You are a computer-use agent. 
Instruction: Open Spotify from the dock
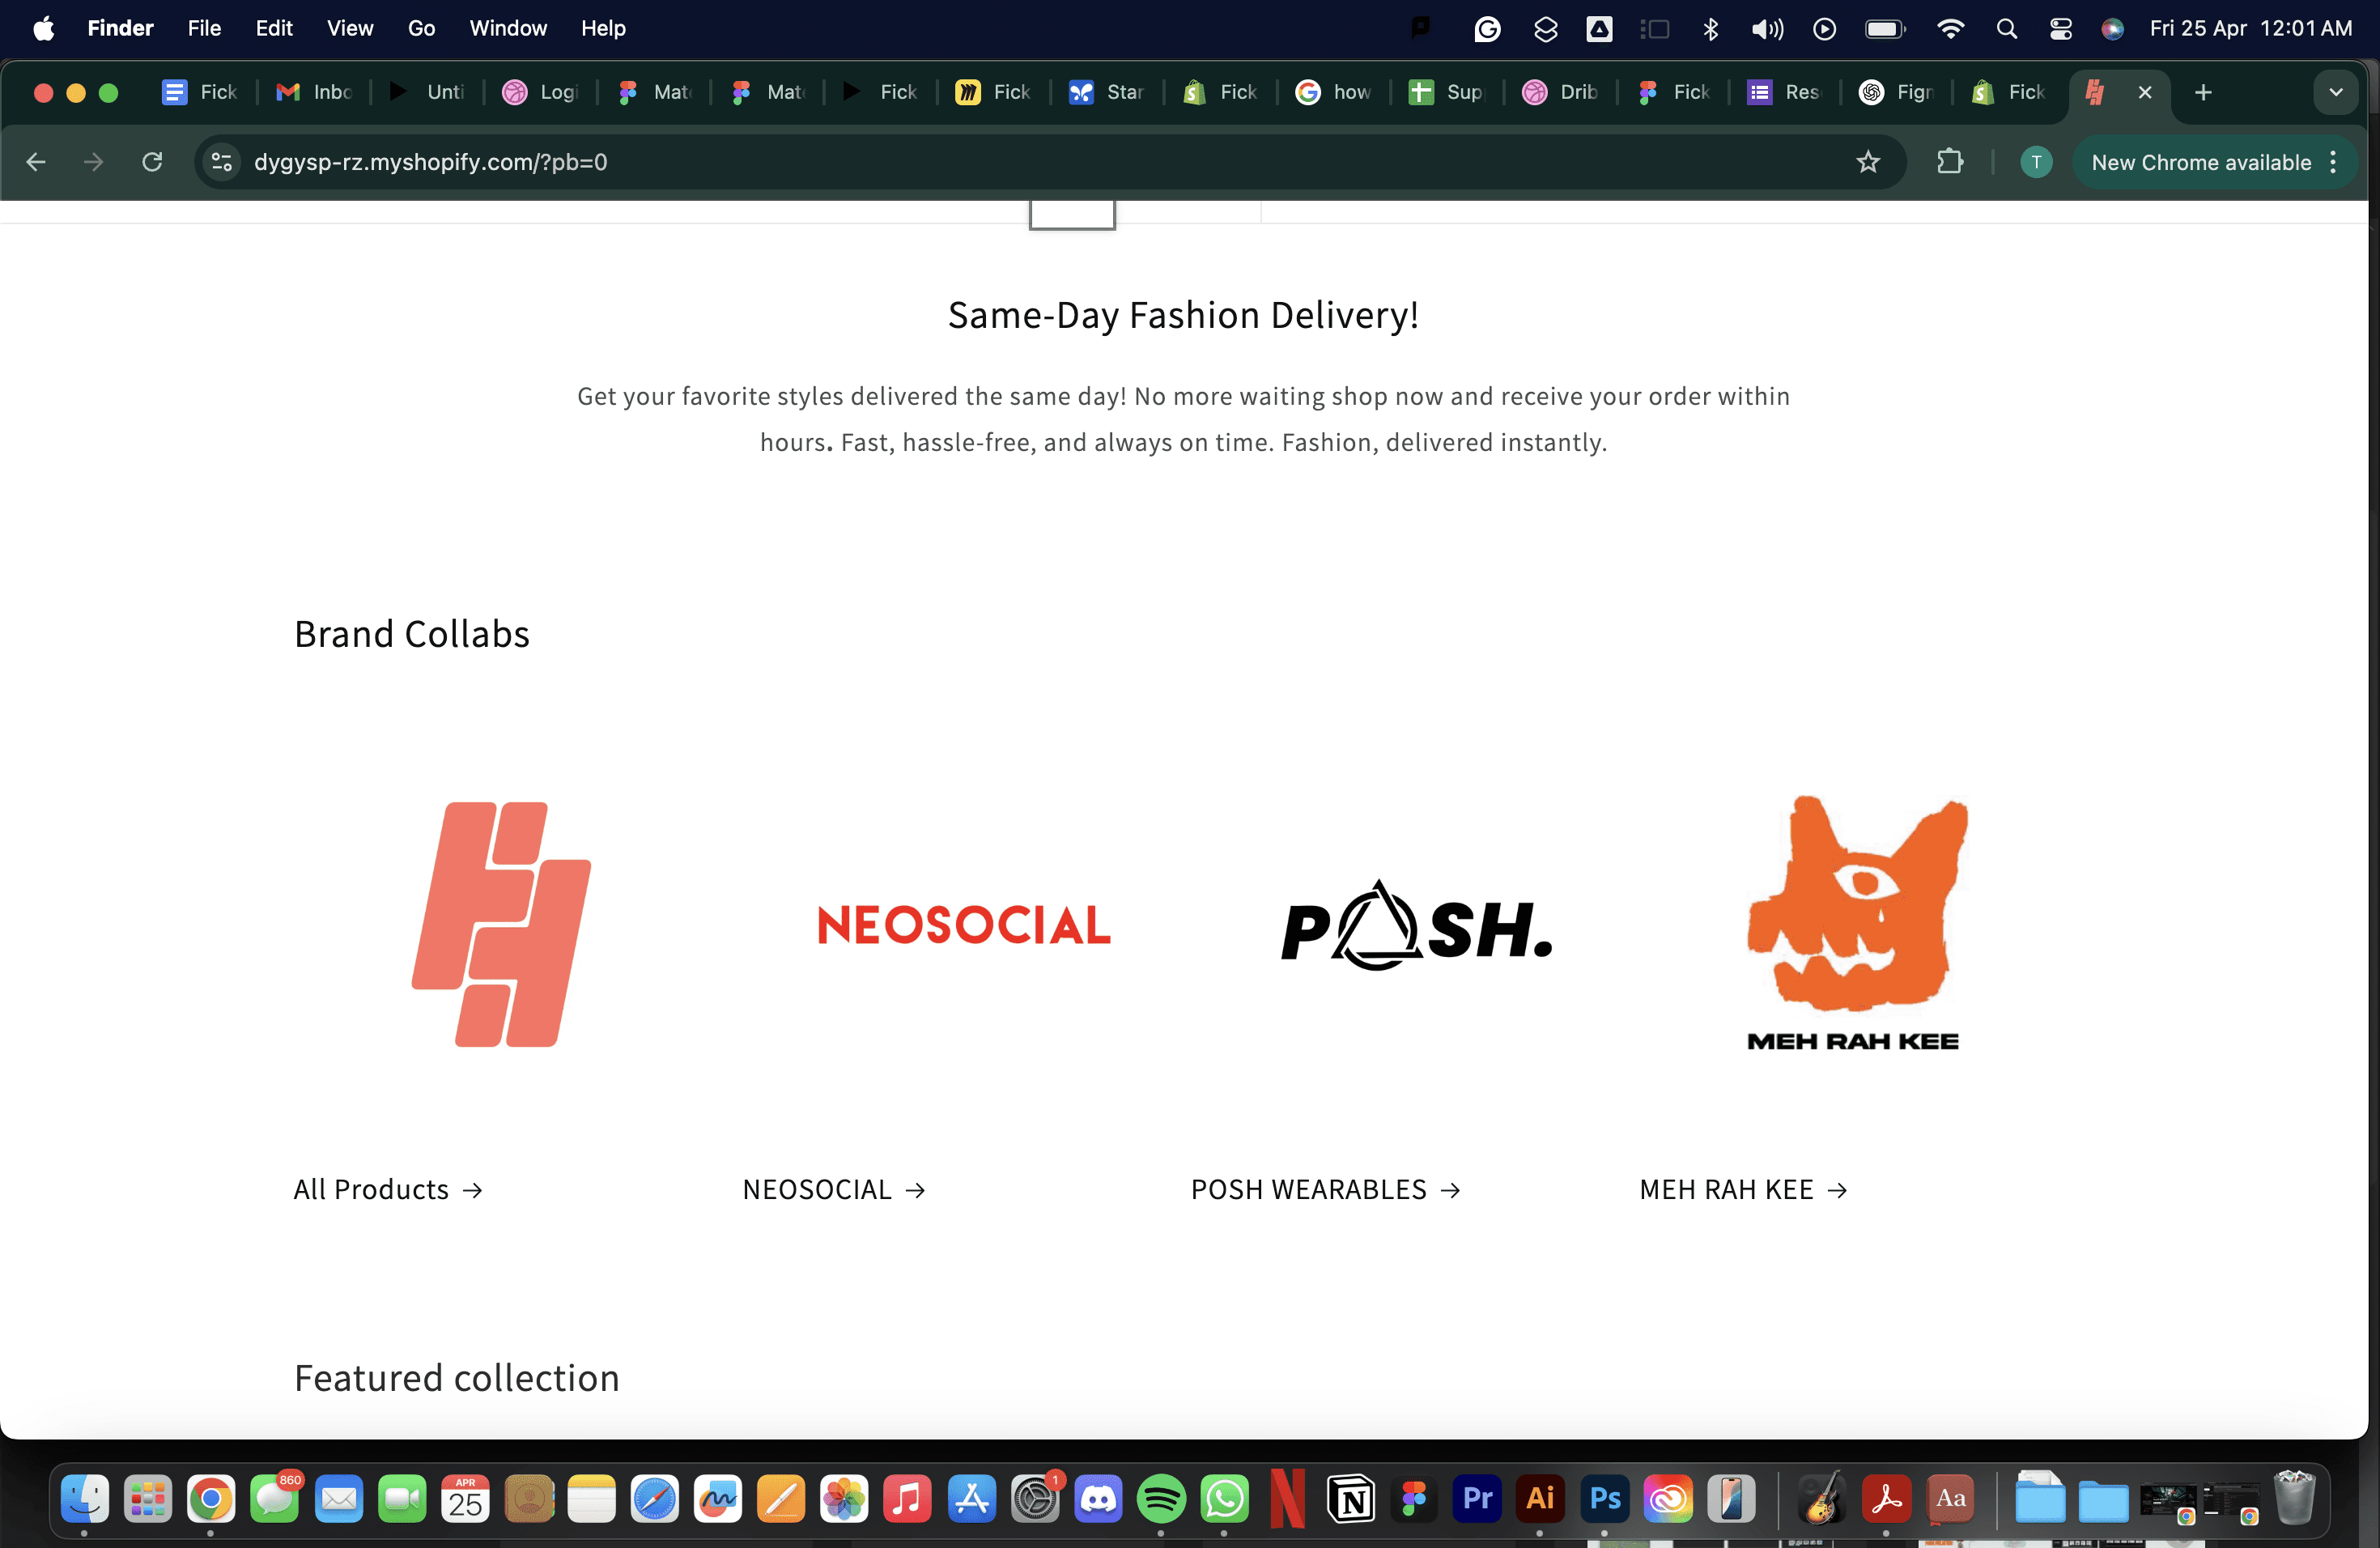coord(1160,1498)
